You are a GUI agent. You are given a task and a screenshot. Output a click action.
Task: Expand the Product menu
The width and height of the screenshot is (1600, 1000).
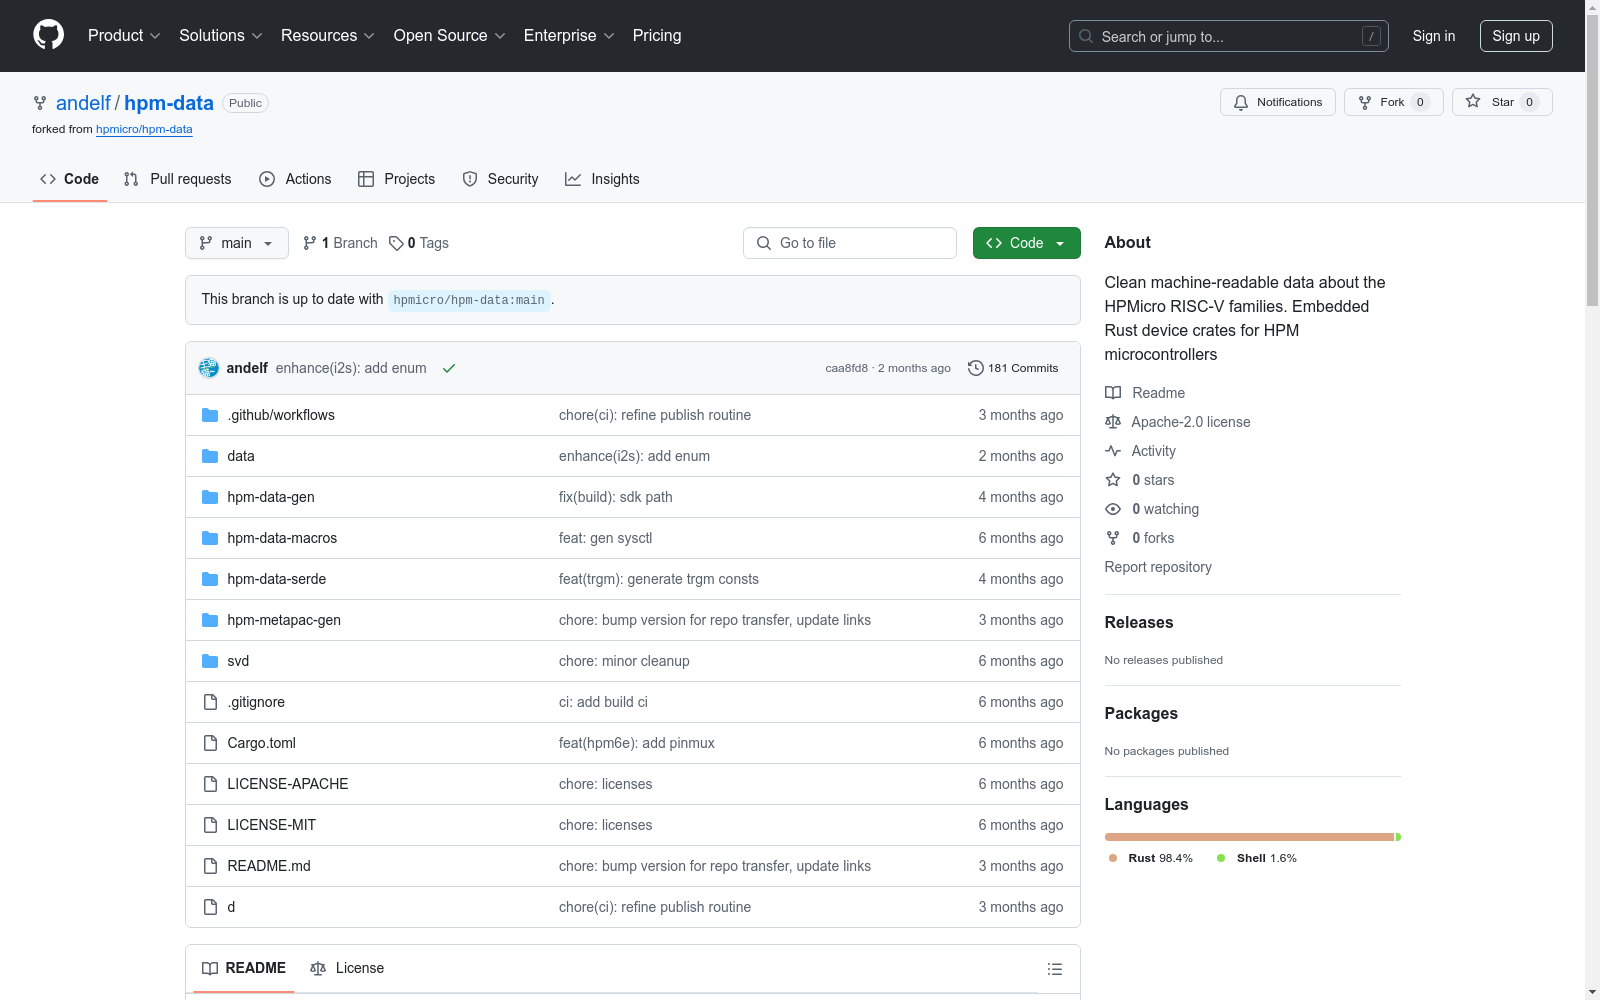124,35
